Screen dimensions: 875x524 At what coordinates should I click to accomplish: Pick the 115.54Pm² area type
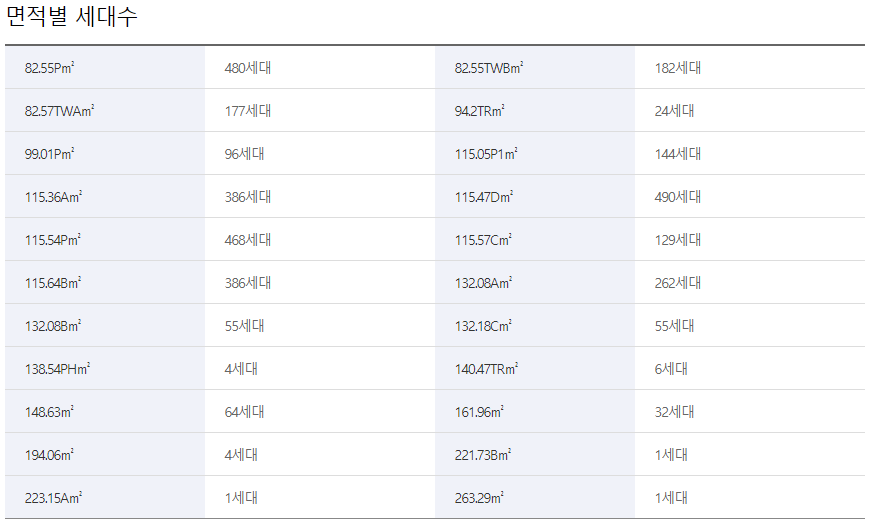pyautogui.click(x=53, y=240)
